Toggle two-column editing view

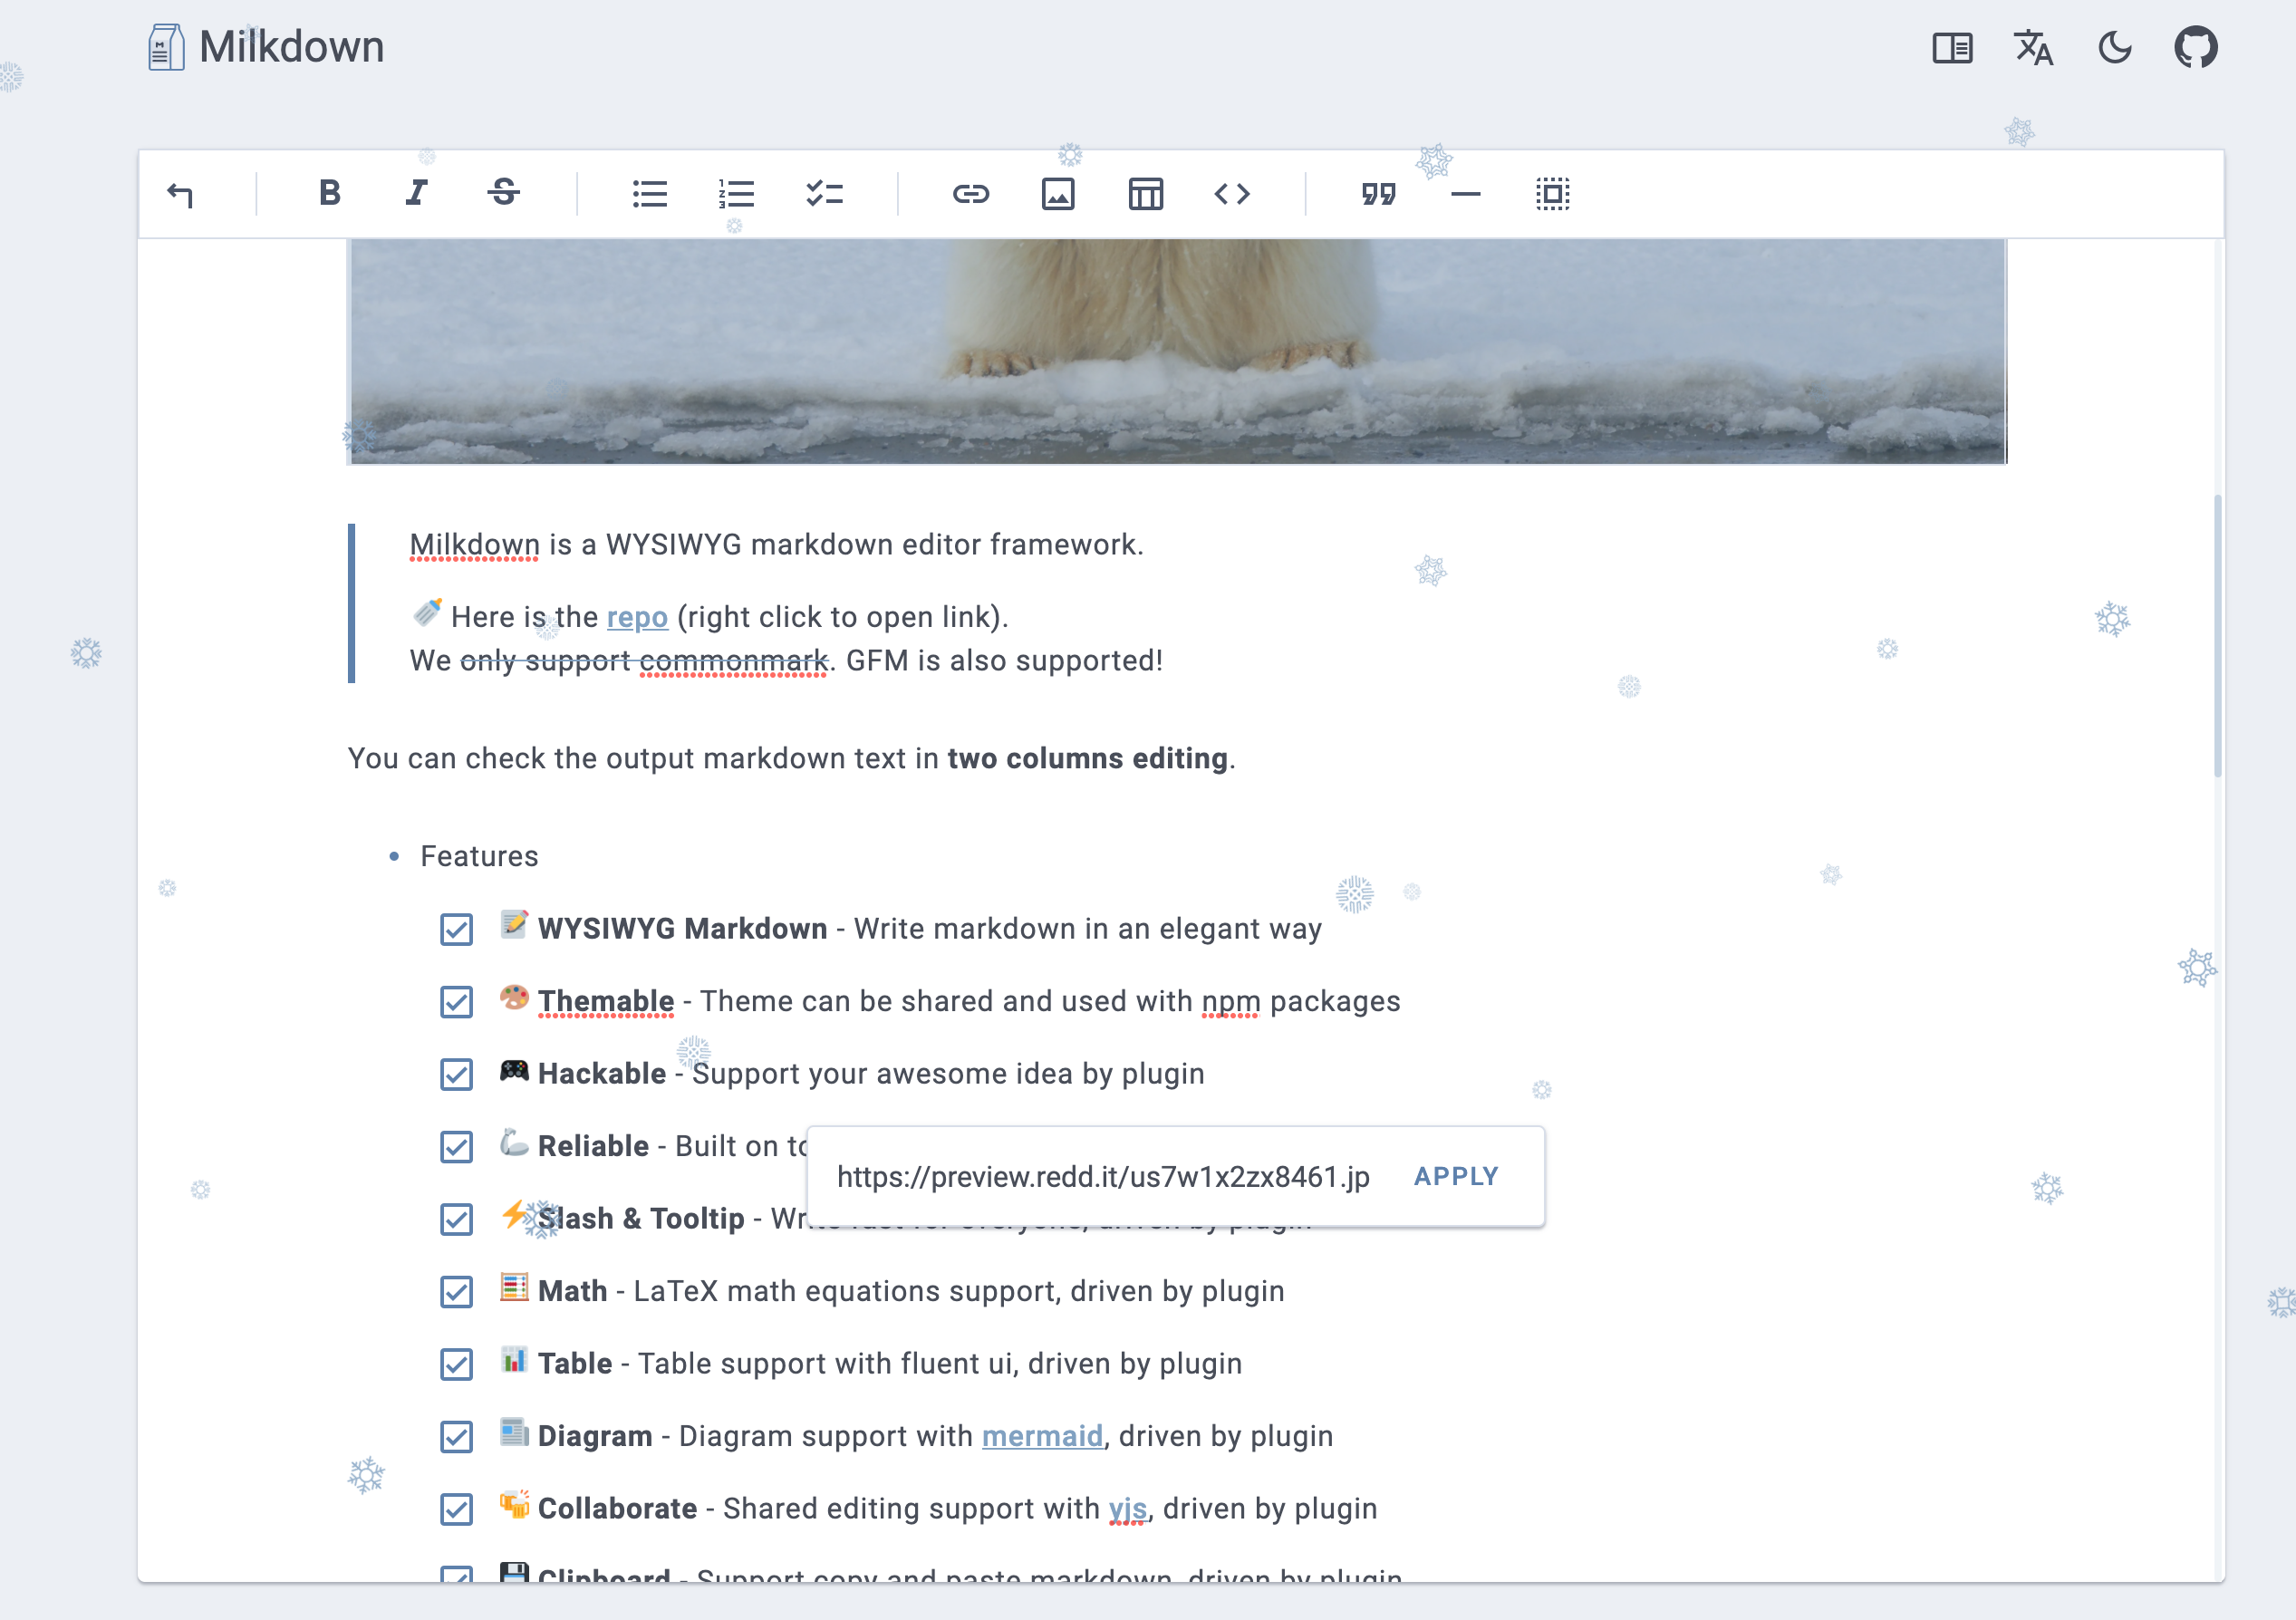click(x=1951, y=47)
